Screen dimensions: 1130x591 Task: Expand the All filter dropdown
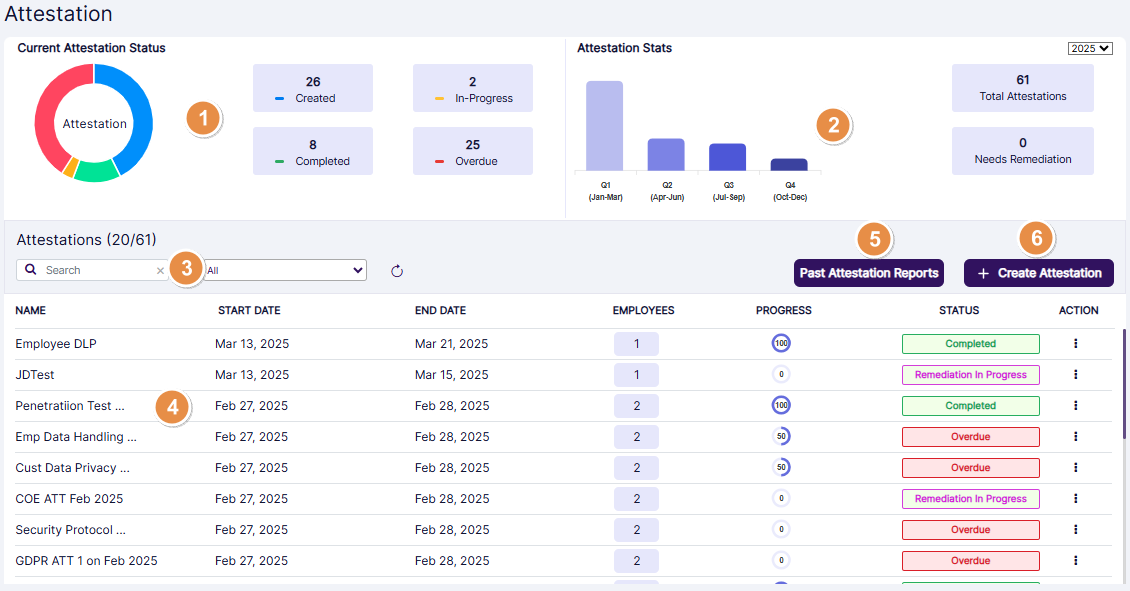pyautogui.click(x=285, y=270)
